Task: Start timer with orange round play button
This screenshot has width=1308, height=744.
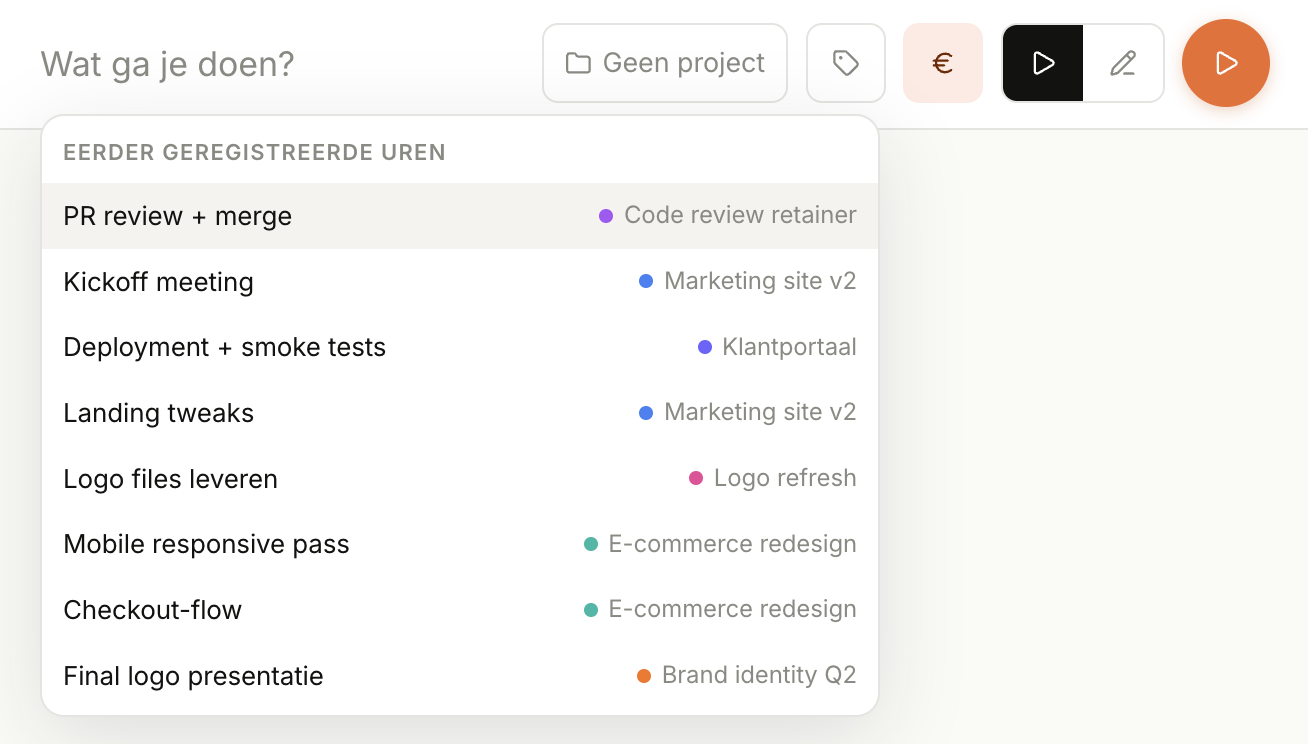Action: point(1225,63)
